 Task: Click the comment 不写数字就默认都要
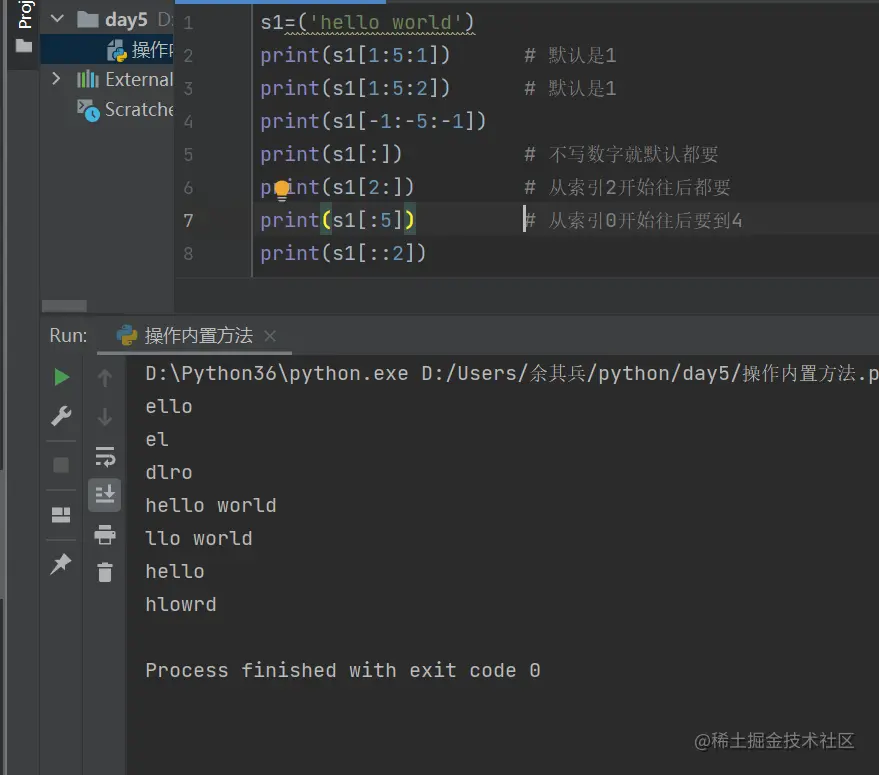(x=621, y=154)
